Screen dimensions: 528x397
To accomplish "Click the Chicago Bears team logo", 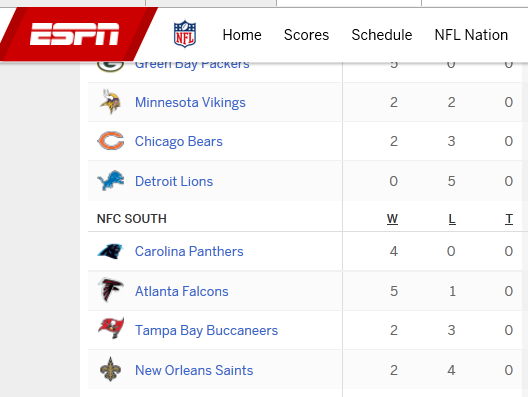I will click(110, 141).
